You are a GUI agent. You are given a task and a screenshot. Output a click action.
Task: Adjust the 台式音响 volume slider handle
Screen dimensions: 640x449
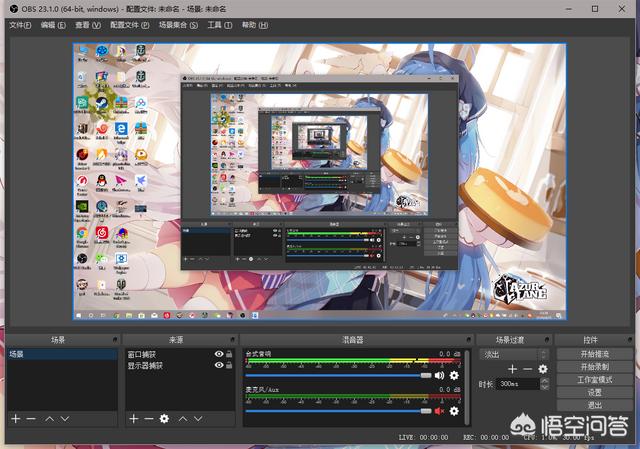426,375
